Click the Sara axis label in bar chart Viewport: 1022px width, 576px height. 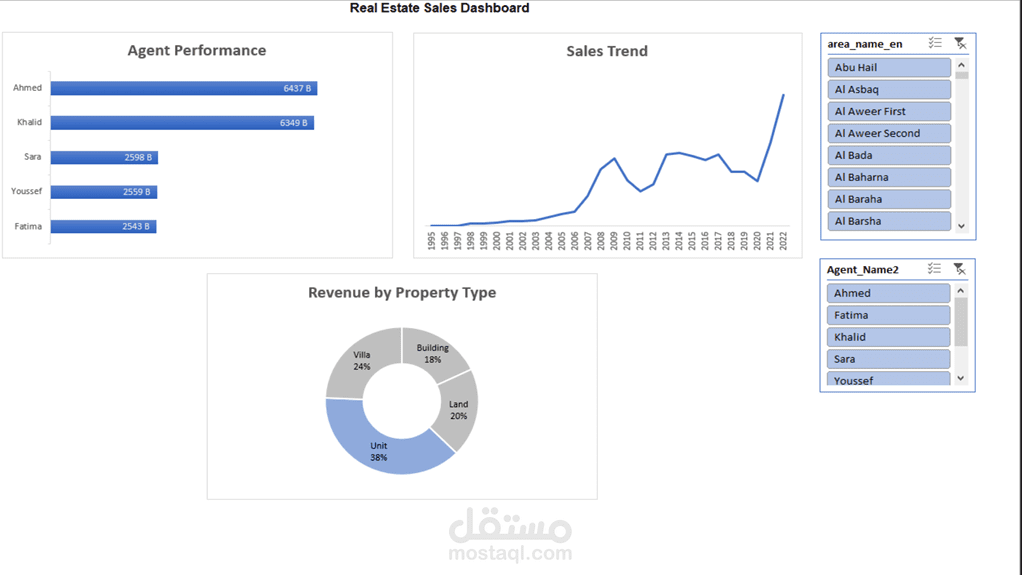pyautogui.click(x=33, y=156)
